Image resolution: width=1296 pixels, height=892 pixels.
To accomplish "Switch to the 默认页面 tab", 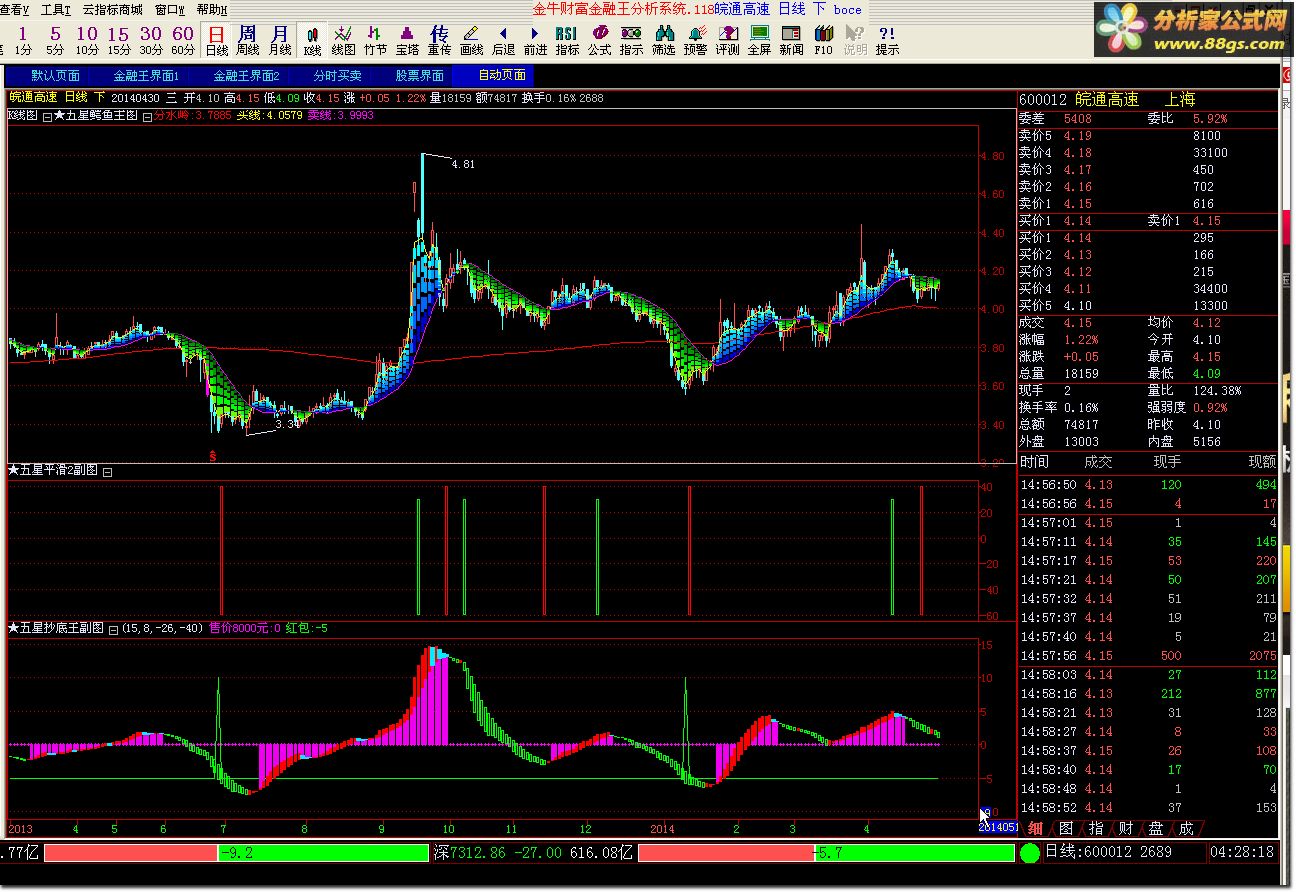I will 56,75.
